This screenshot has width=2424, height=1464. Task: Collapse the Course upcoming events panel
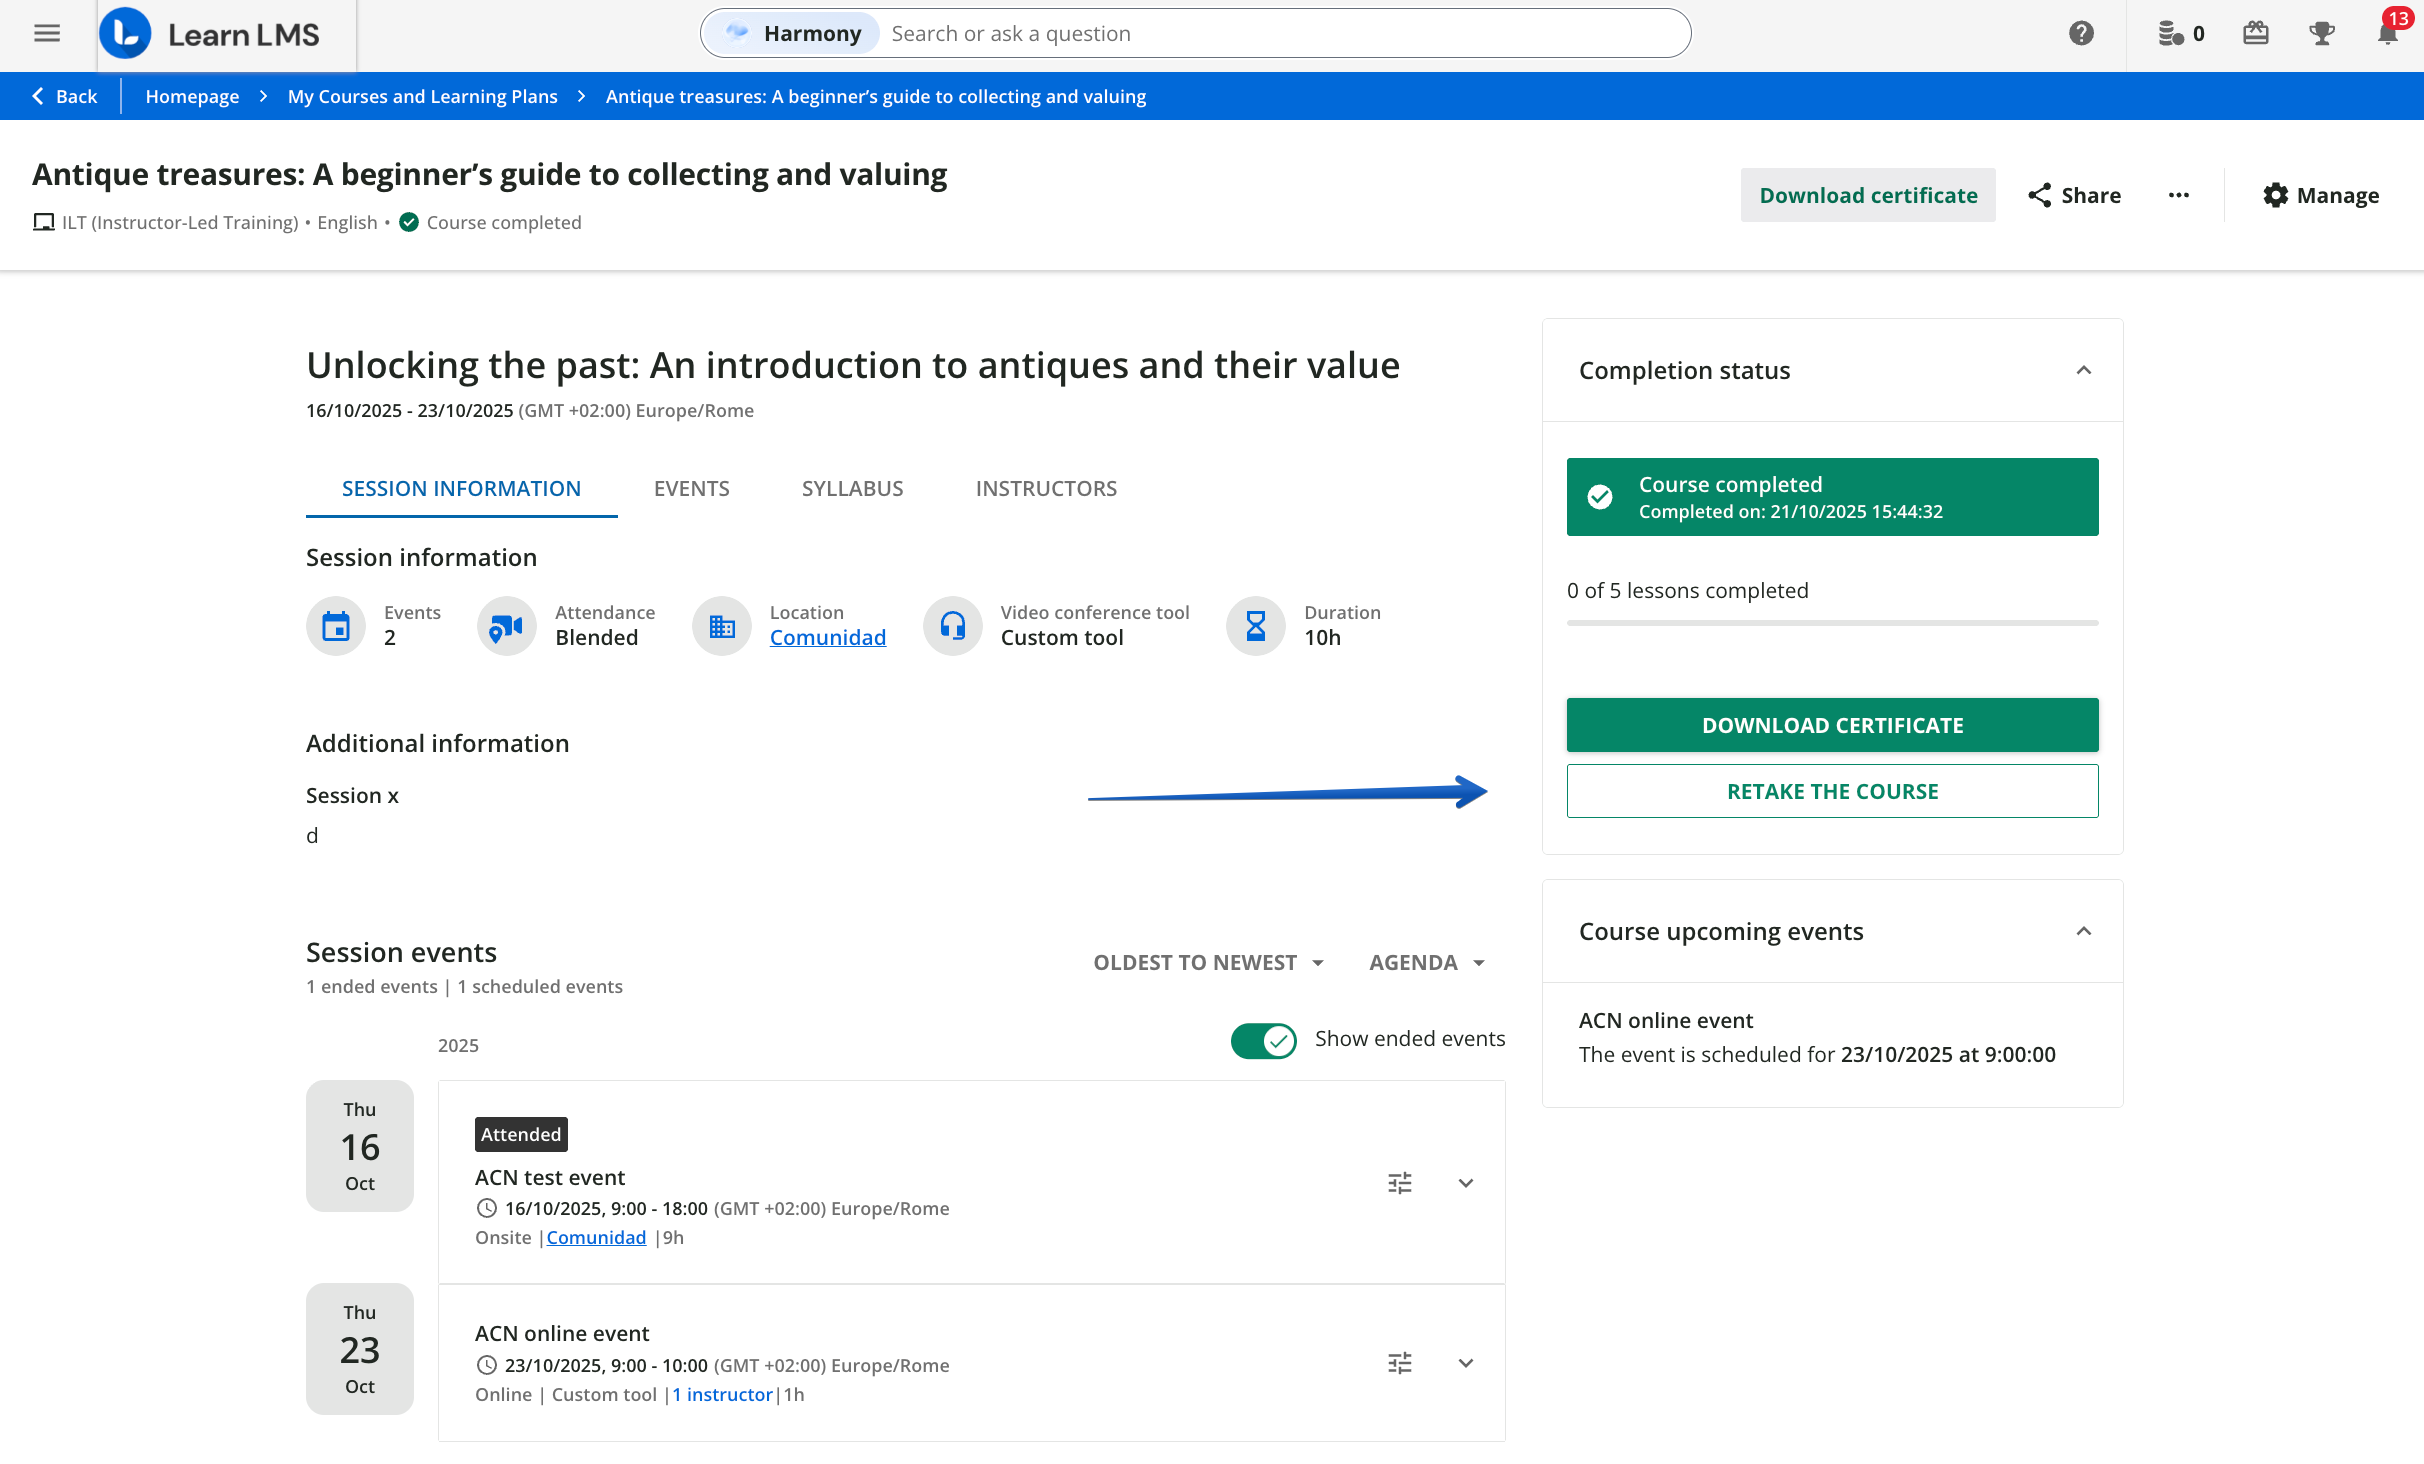(2083, 931)
